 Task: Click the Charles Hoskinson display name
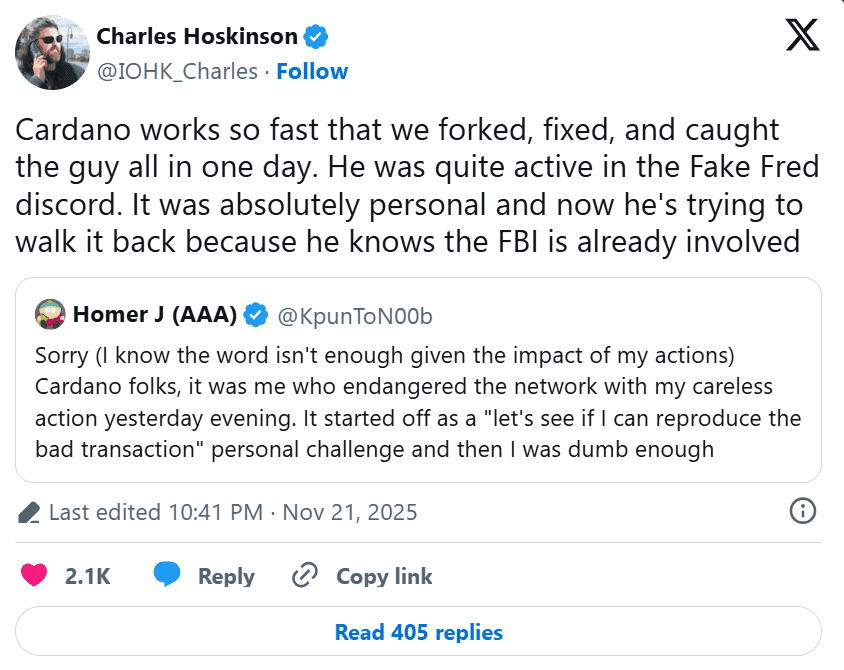click(197, 37)
